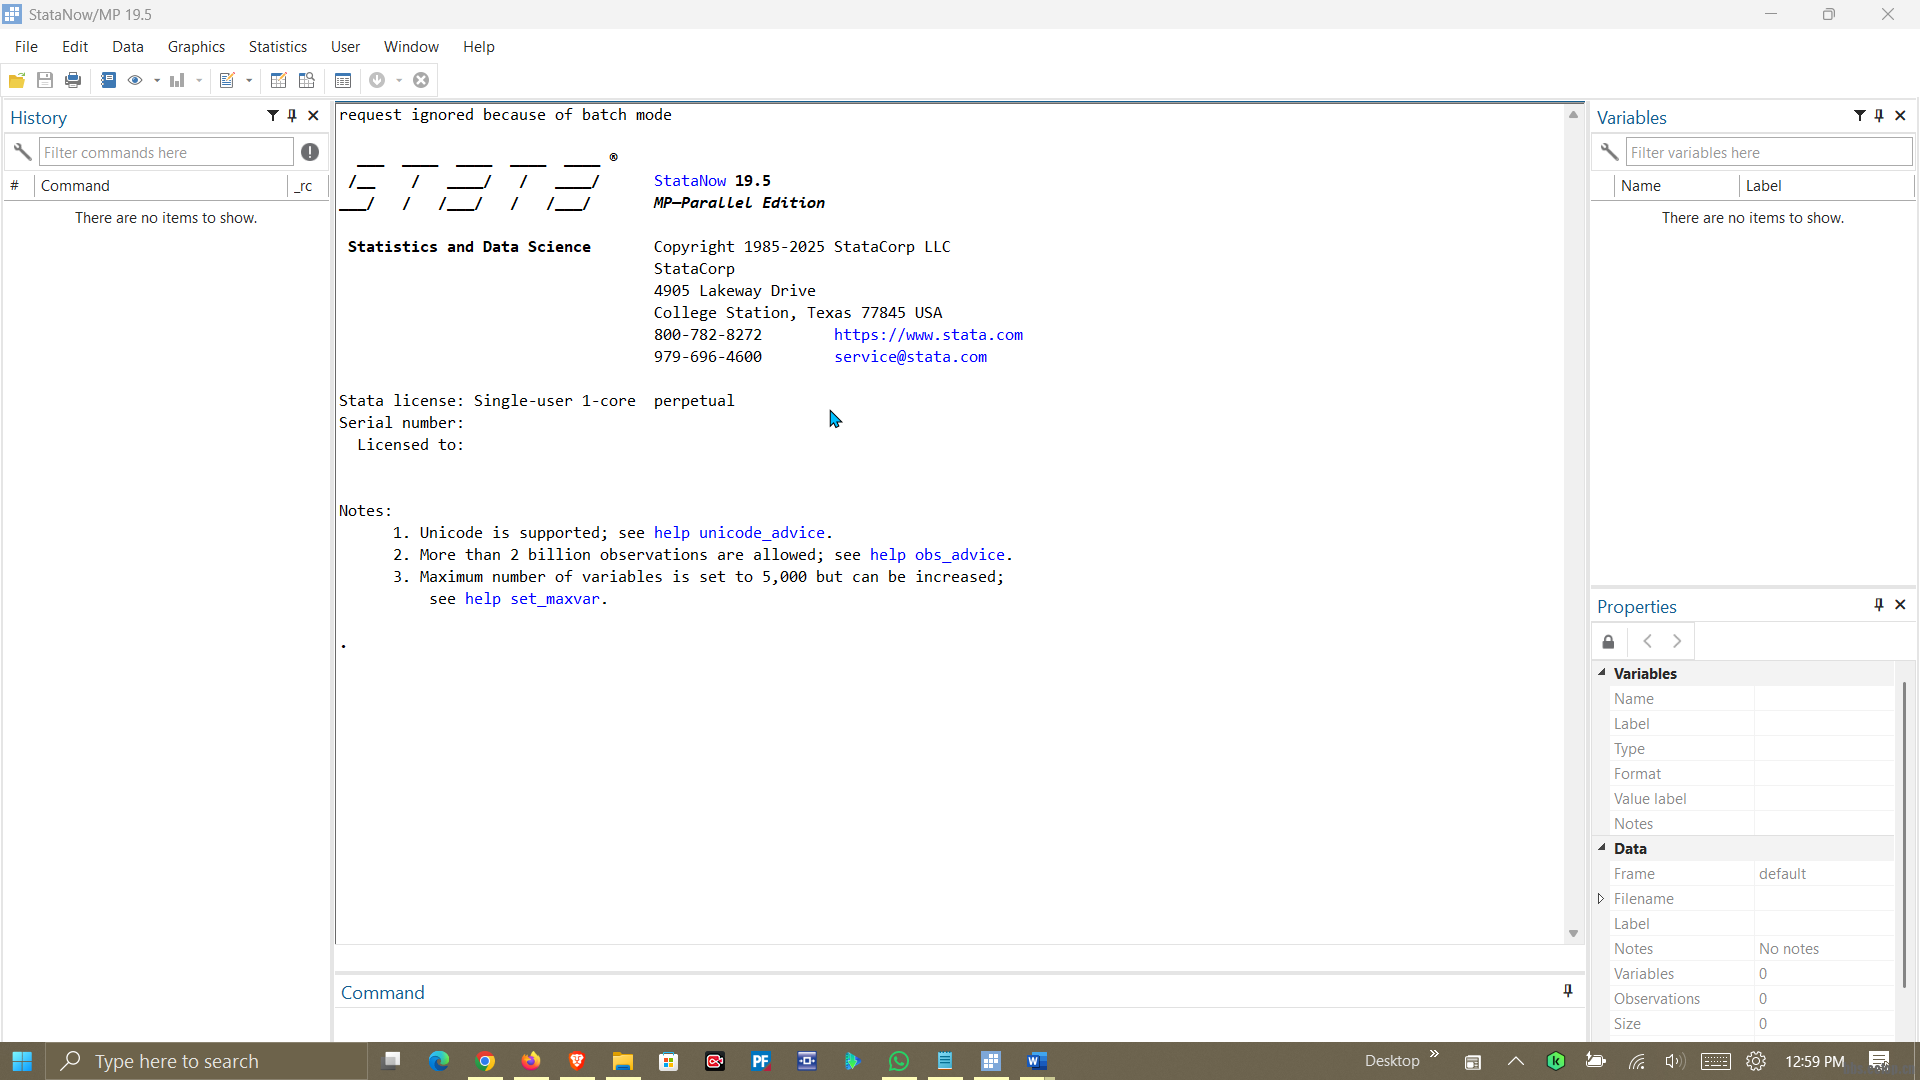Toggle the History panel pin

(292, 116)
